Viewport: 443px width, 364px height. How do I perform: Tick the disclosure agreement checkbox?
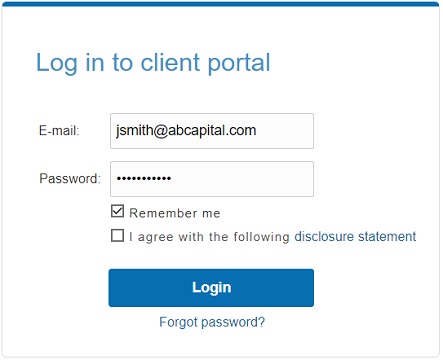click(x=117, y=235)
